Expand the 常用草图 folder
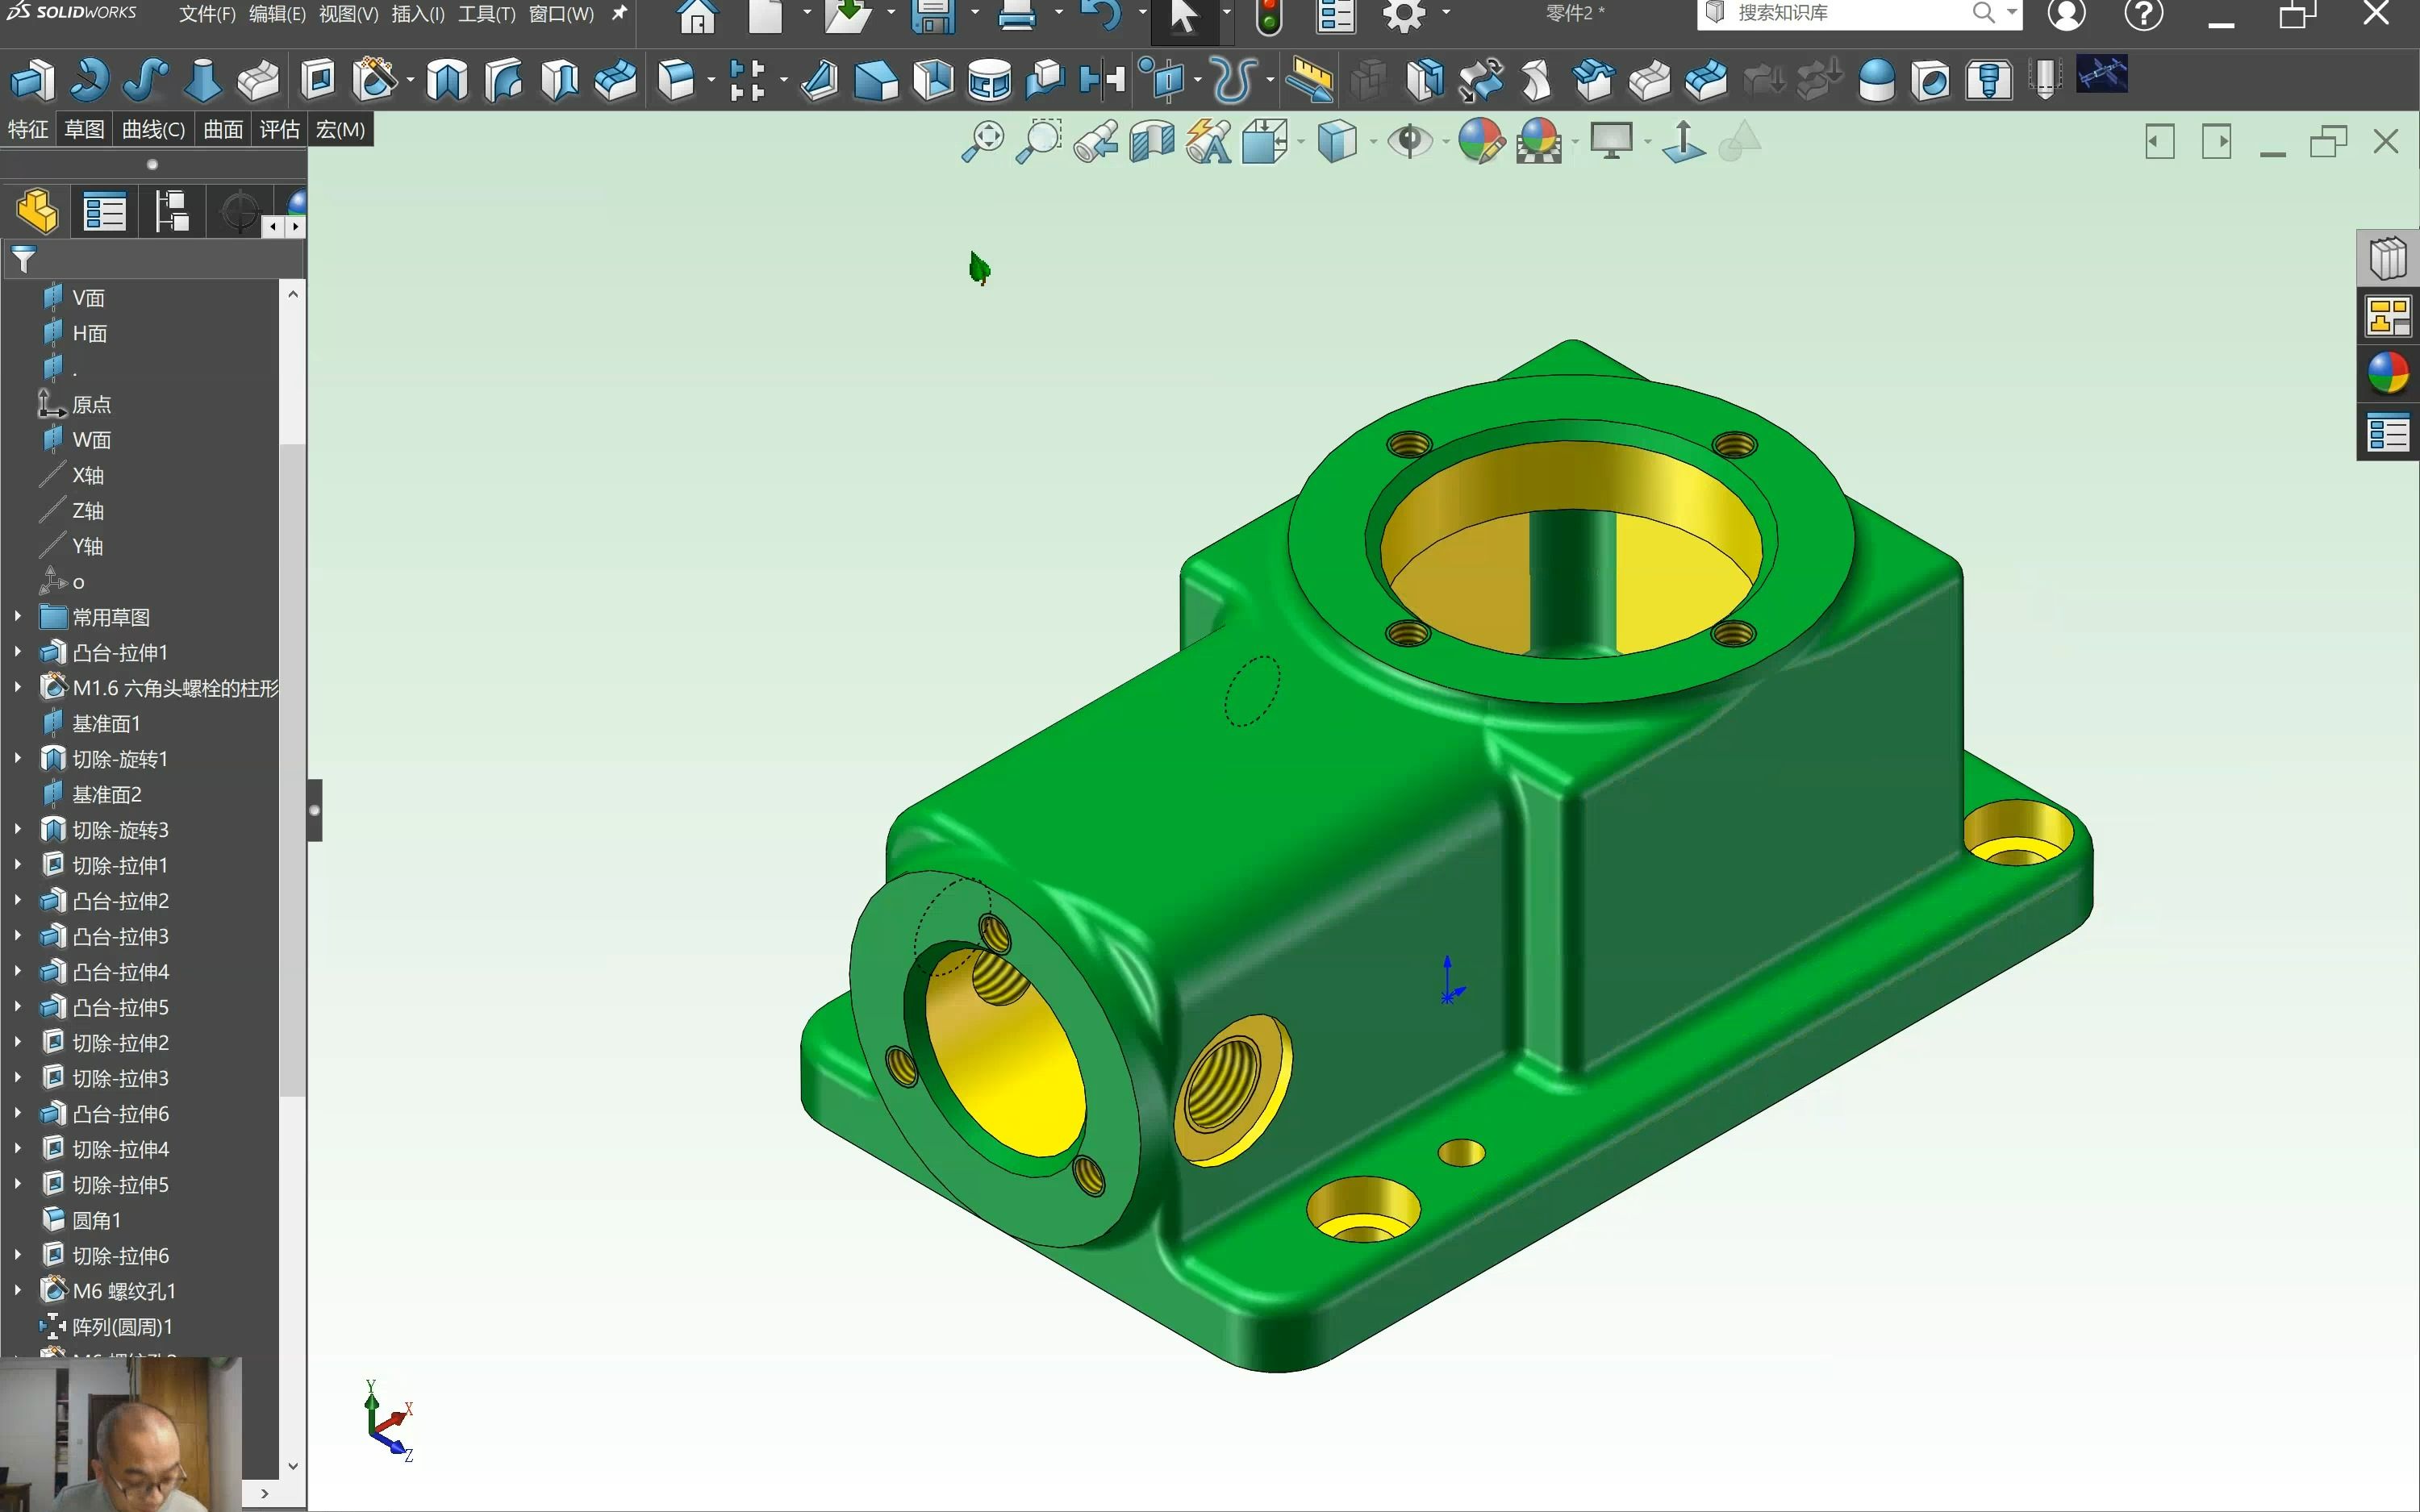Screen dimensions: 2420x1512 [18, 617]
